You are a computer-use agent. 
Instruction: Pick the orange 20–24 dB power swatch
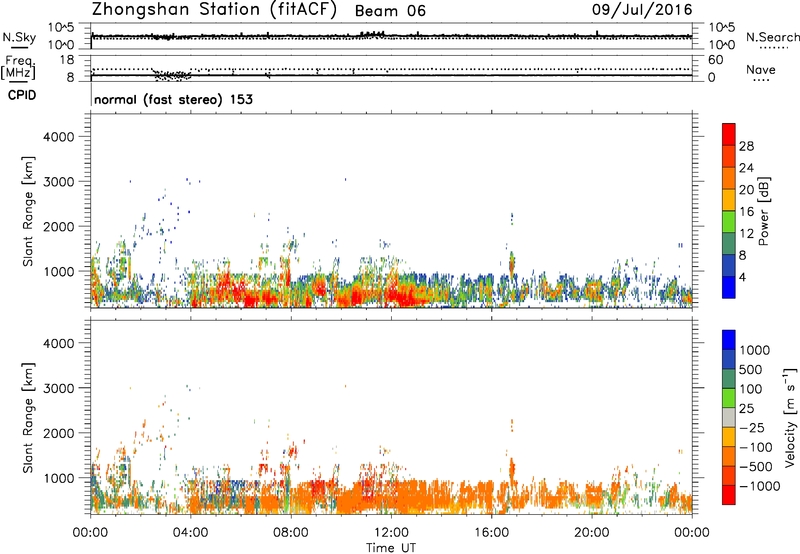tap(729, 178)
